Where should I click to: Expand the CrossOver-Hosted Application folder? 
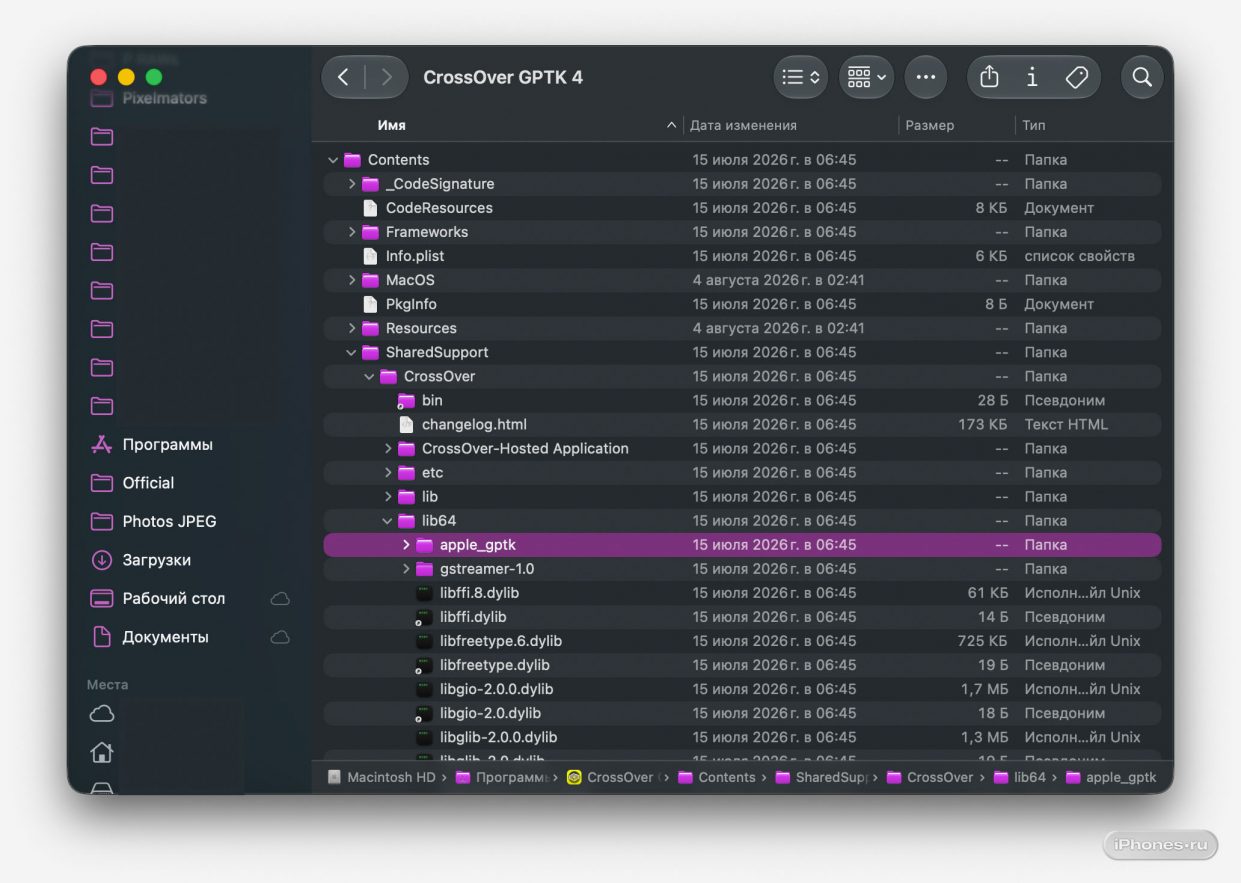pos(388,448)
